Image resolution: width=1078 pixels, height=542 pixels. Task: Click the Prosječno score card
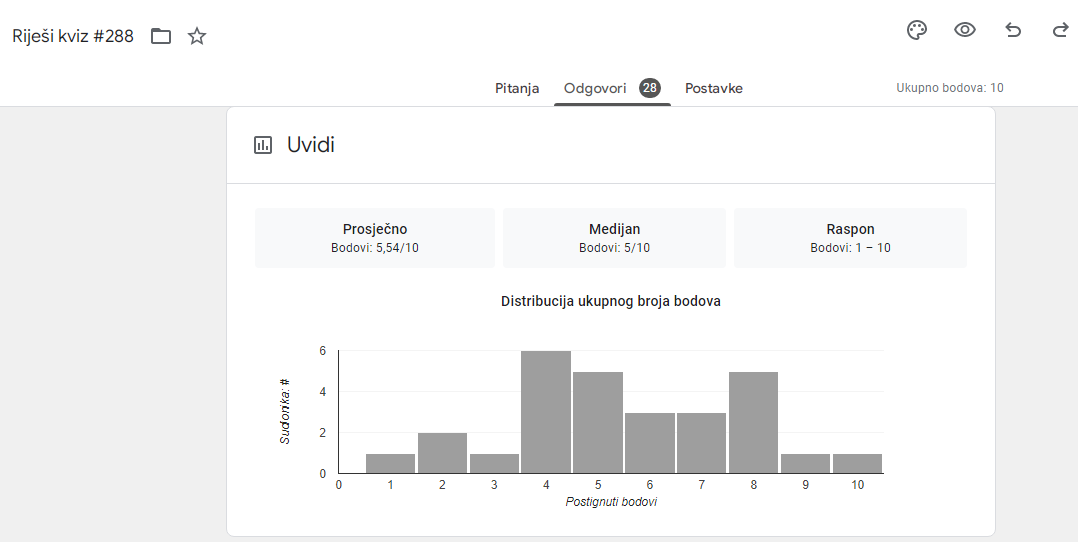pyautogui.click(x=375, y=238)
